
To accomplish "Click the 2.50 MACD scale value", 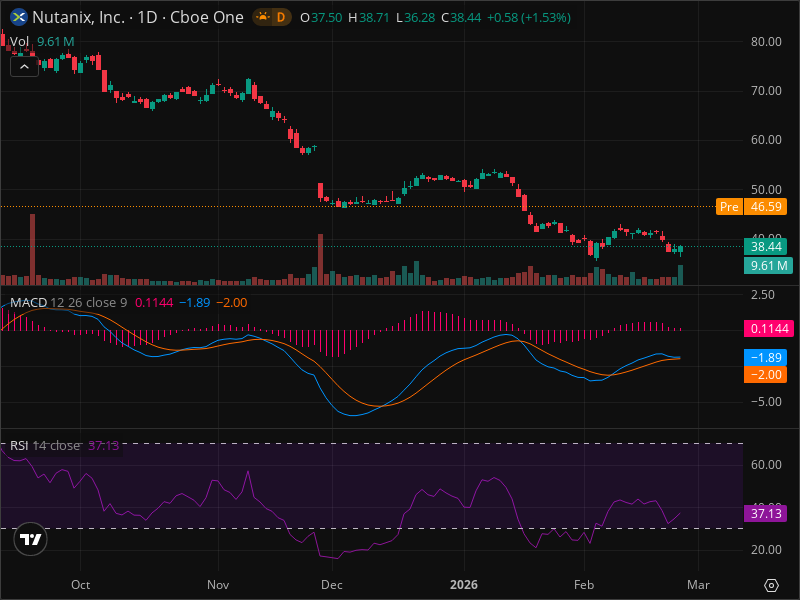I will tap(763, 295).
